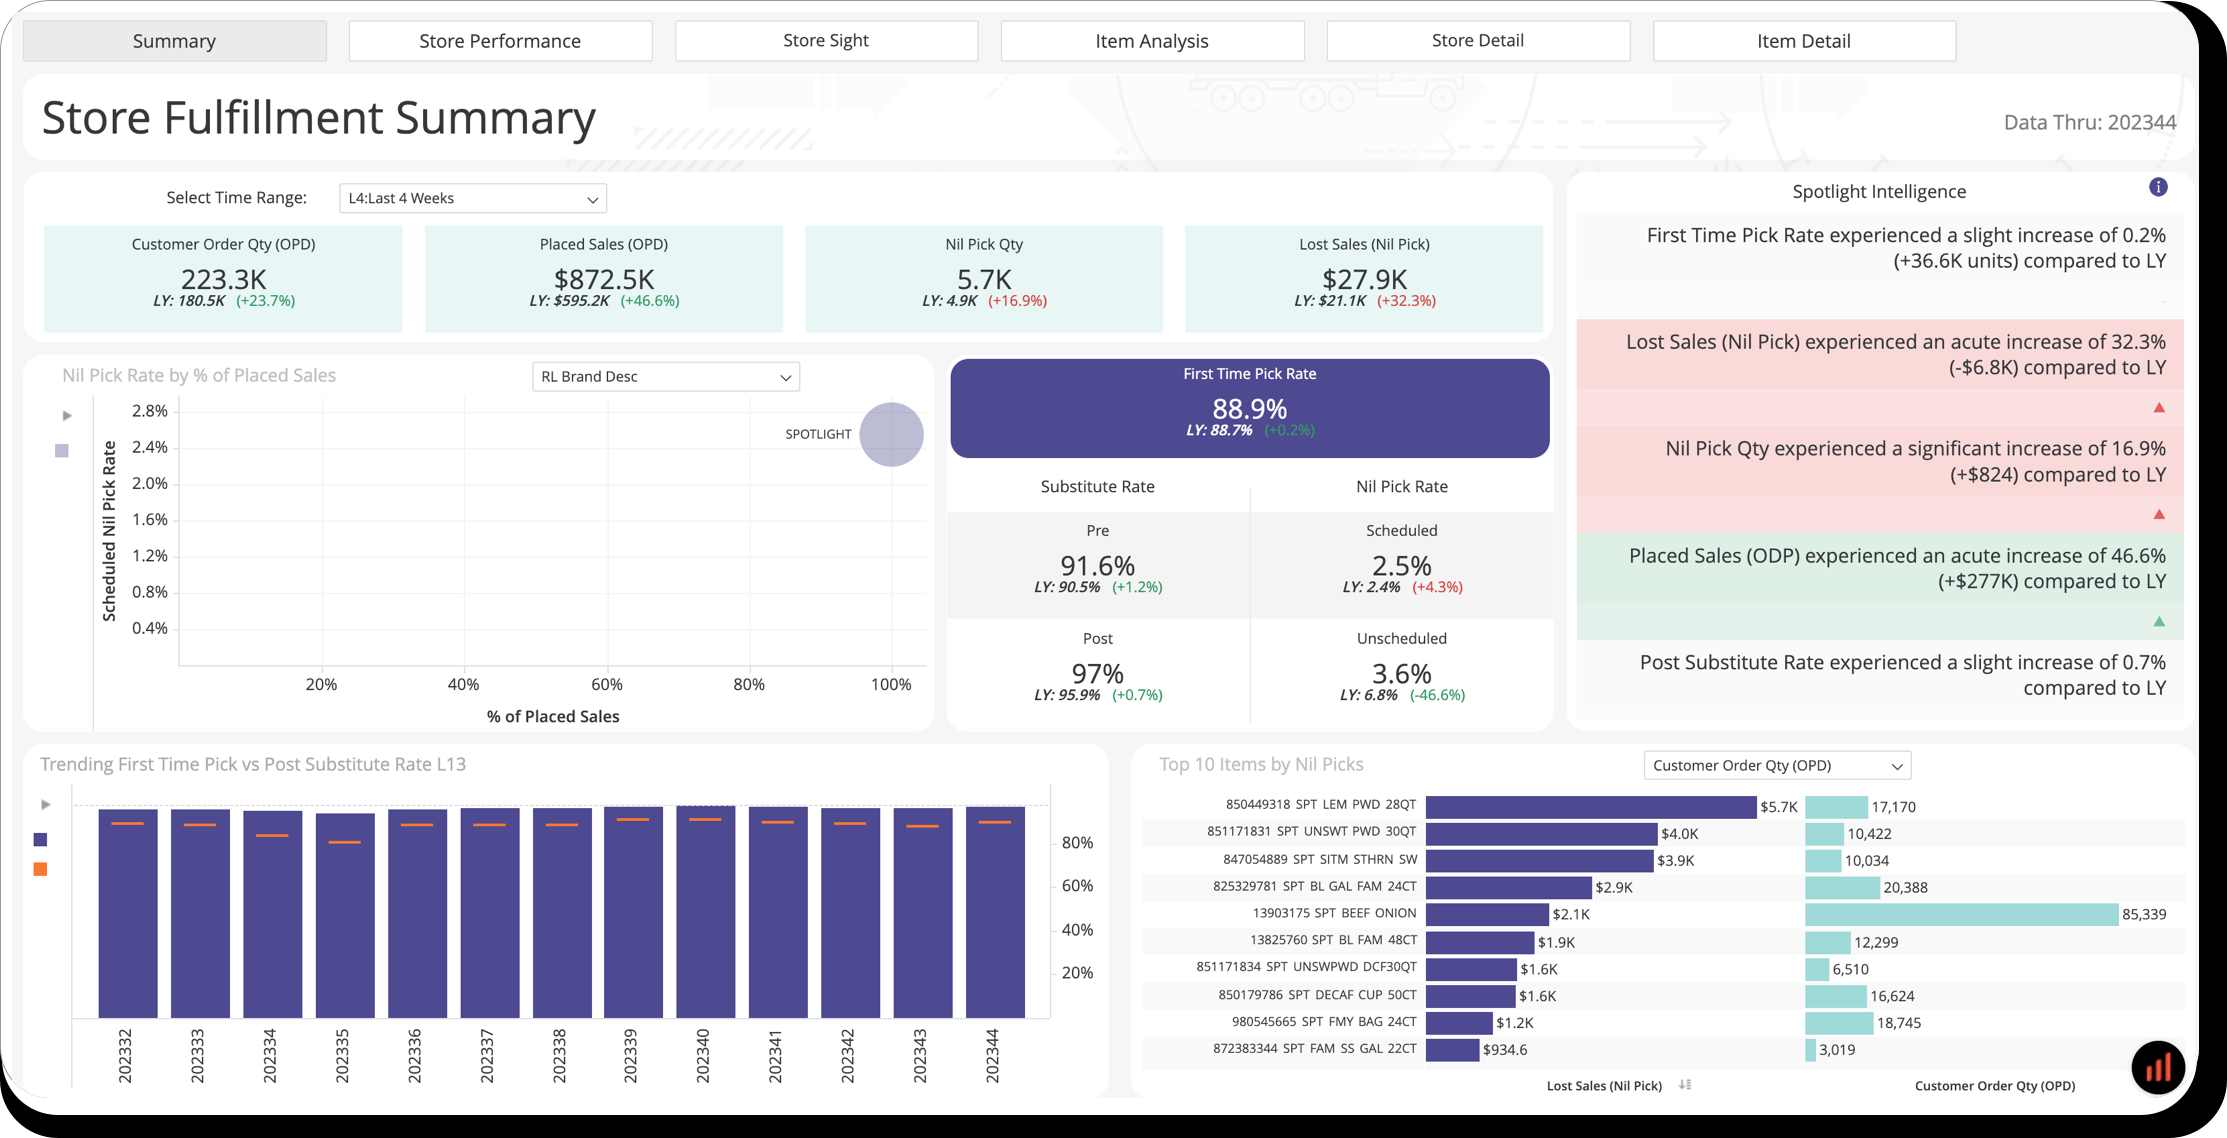Open the Store Sight page
2227x1138 pixels.
826,40
